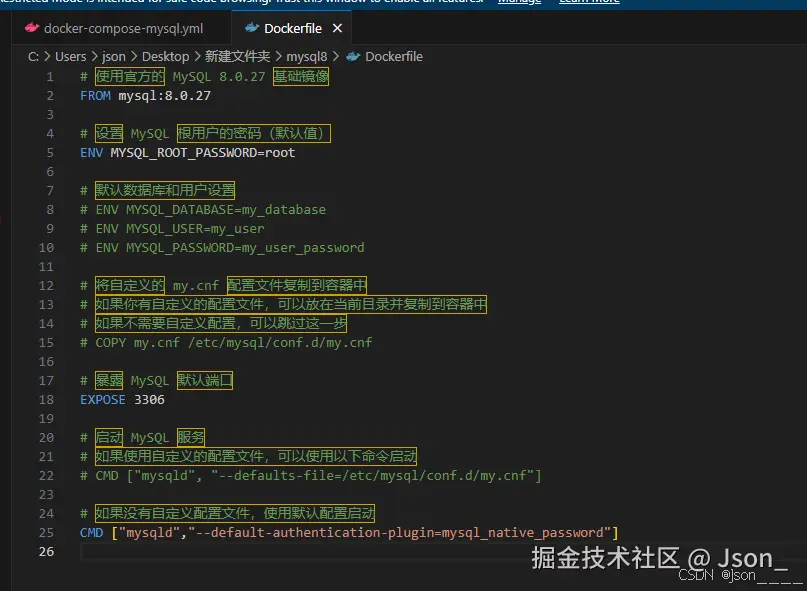Click the comment '# COPY my.cnf /etc/mysql/conf.d/my.cnf'
This screenshot has height=591, width=807.
coord(226,343)
